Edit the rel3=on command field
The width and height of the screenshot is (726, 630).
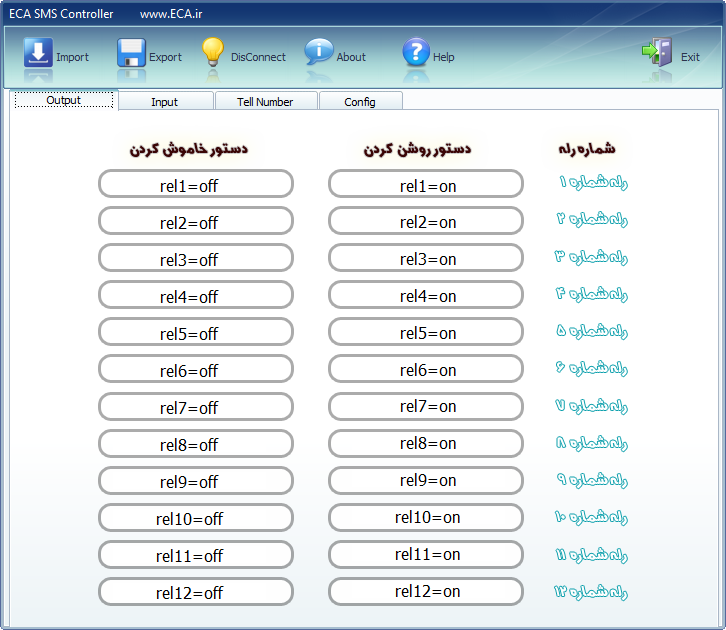(426, 258)
